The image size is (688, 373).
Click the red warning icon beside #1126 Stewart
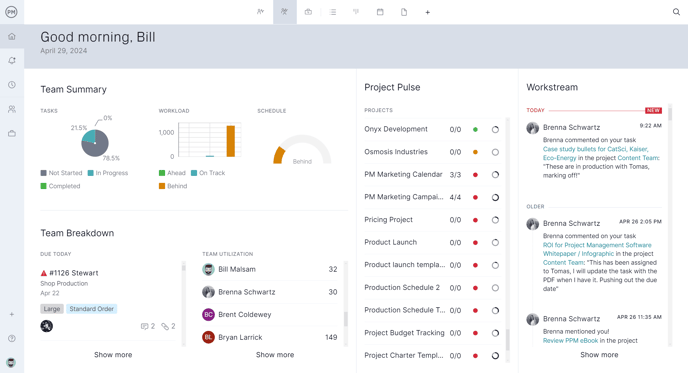43,273
